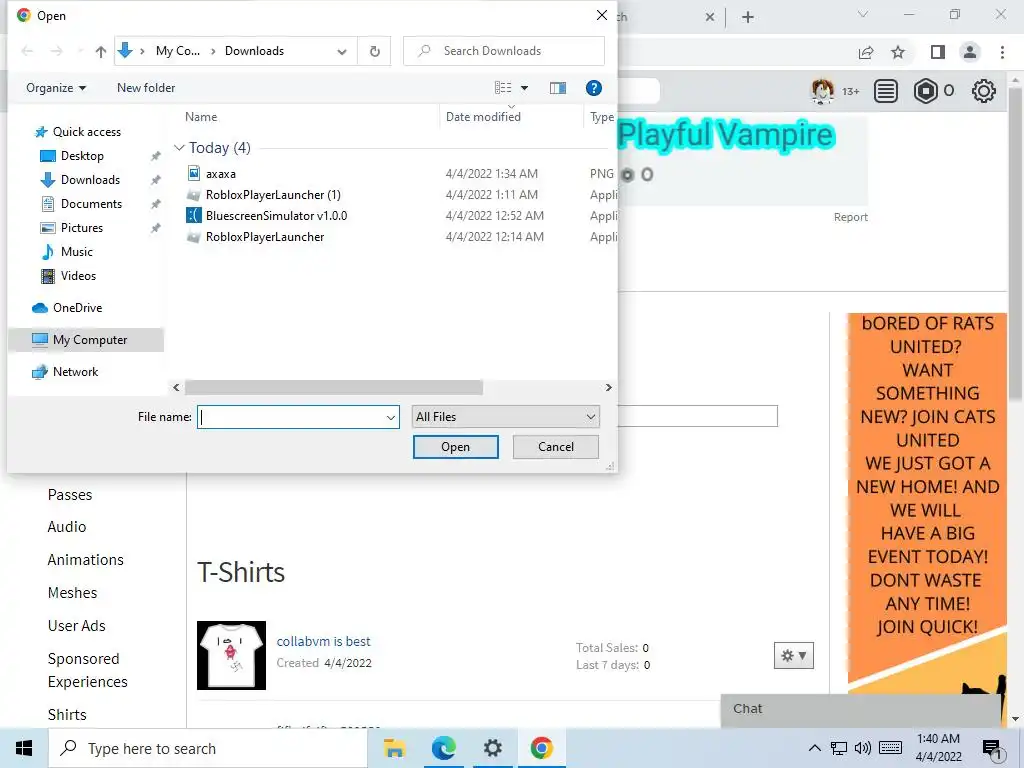Expand the address bar history dropdown
This screenshot has width=1024, height=768.
tap(342, 51)
